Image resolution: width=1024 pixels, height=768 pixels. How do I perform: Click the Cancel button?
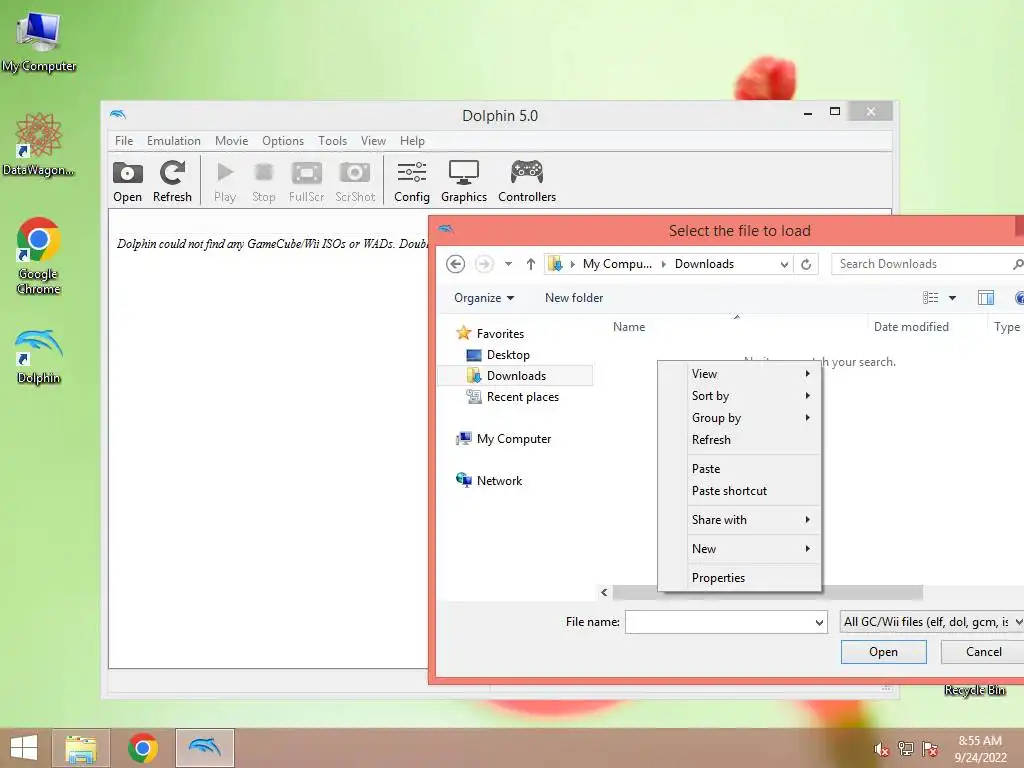coord(983,652)
